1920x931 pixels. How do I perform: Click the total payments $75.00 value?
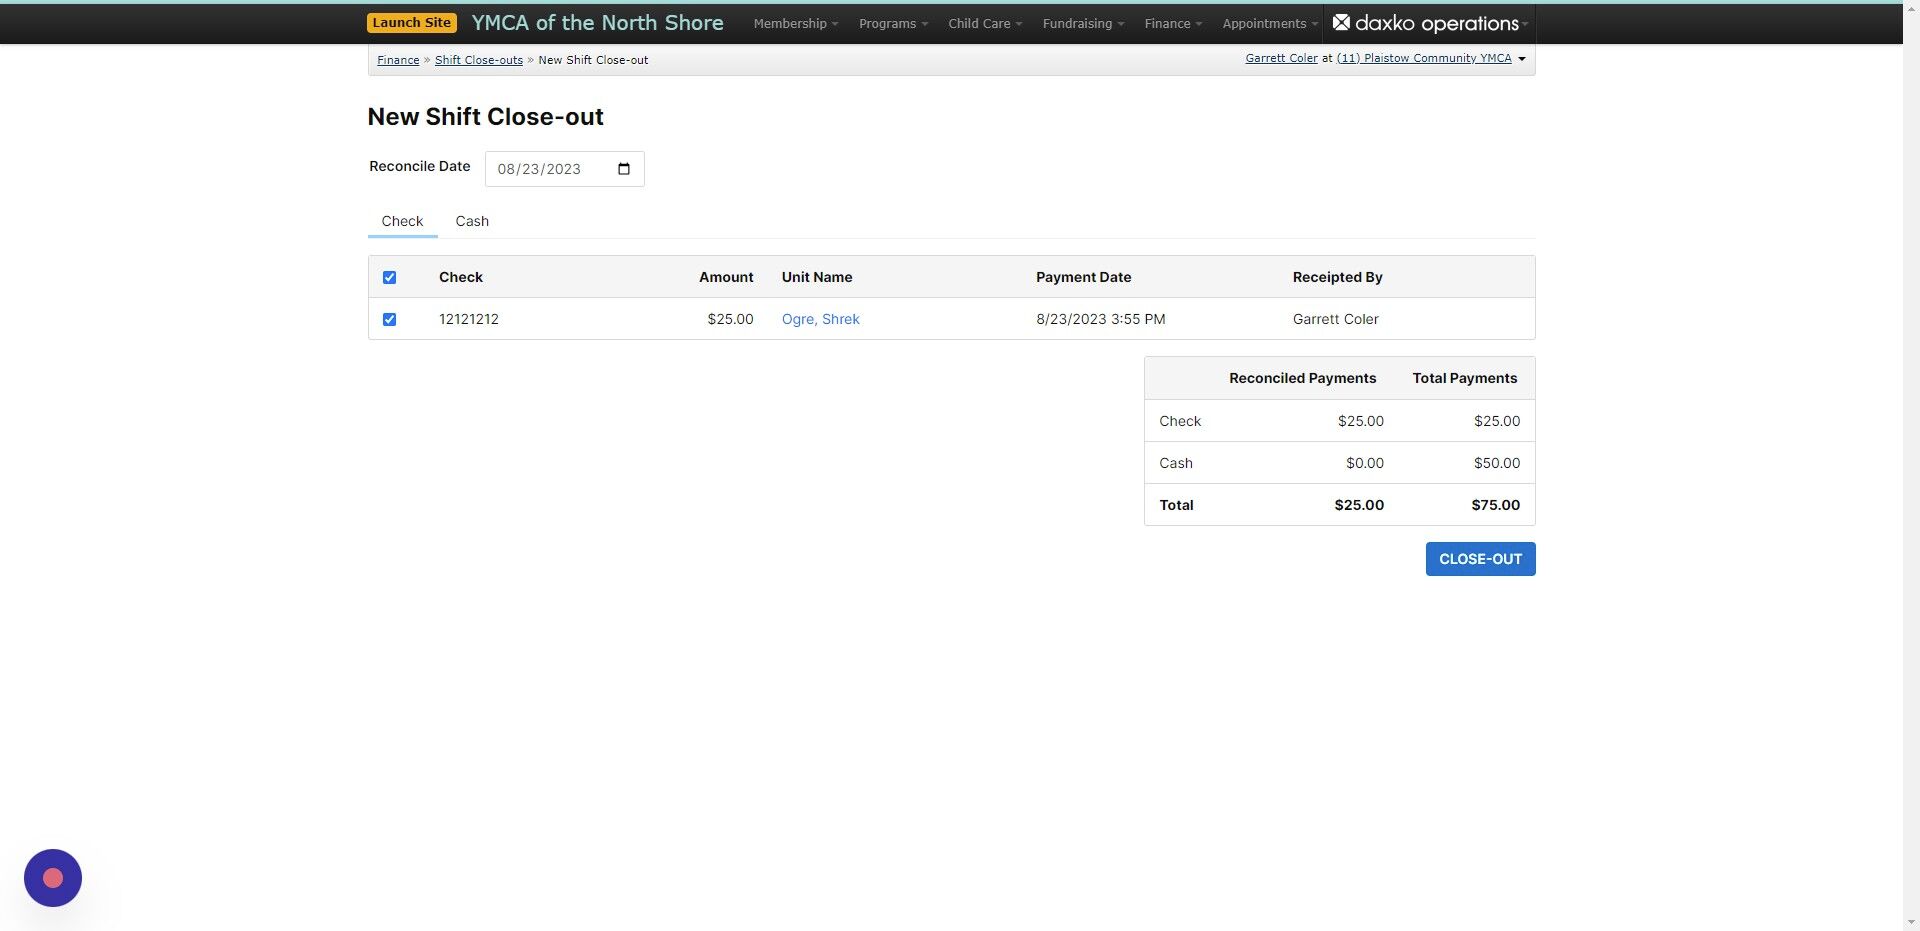coord(1495,505)
